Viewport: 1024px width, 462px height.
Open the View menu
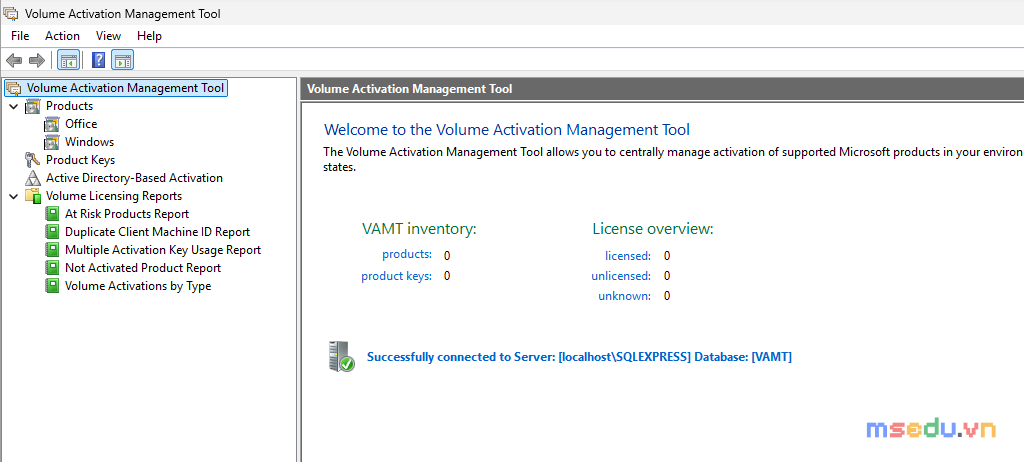(108, 36)
